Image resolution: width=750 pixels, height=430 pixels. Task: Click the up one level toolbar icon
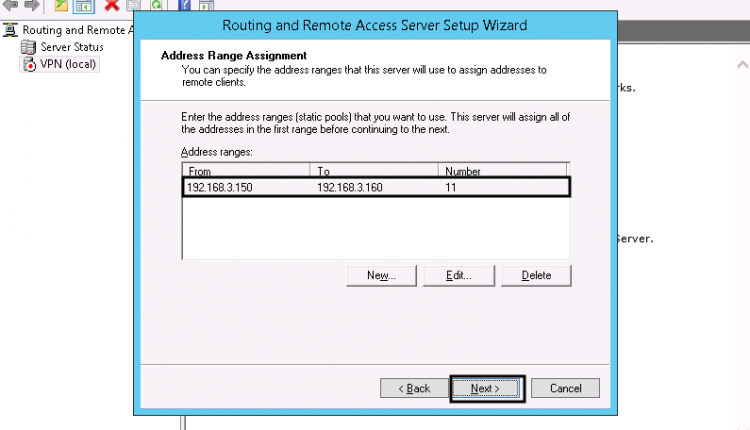[61, 5]
